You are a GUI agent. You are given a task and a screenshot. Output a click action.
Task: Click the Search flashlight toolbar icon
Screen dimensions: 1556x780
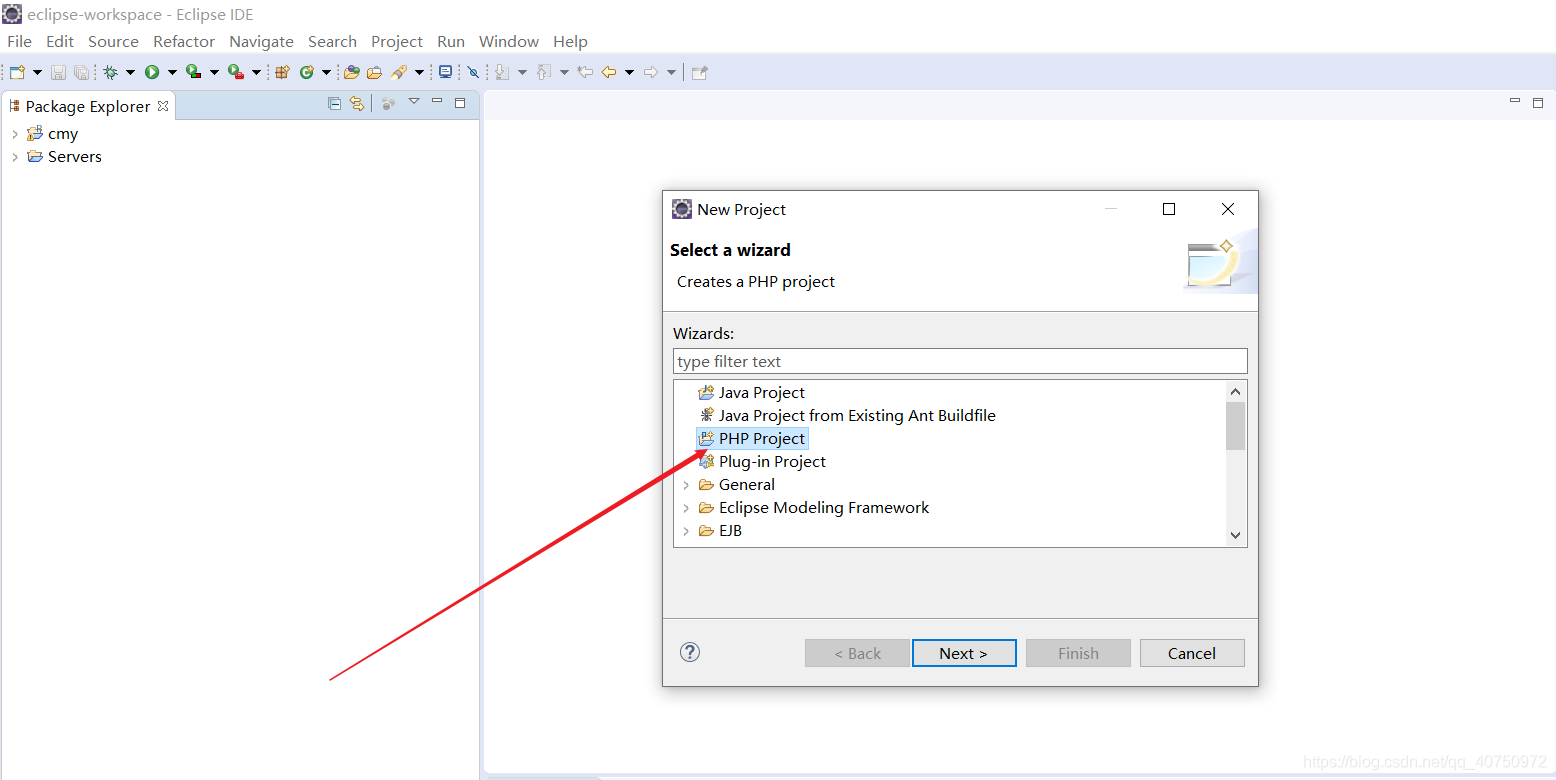[399, 72]
